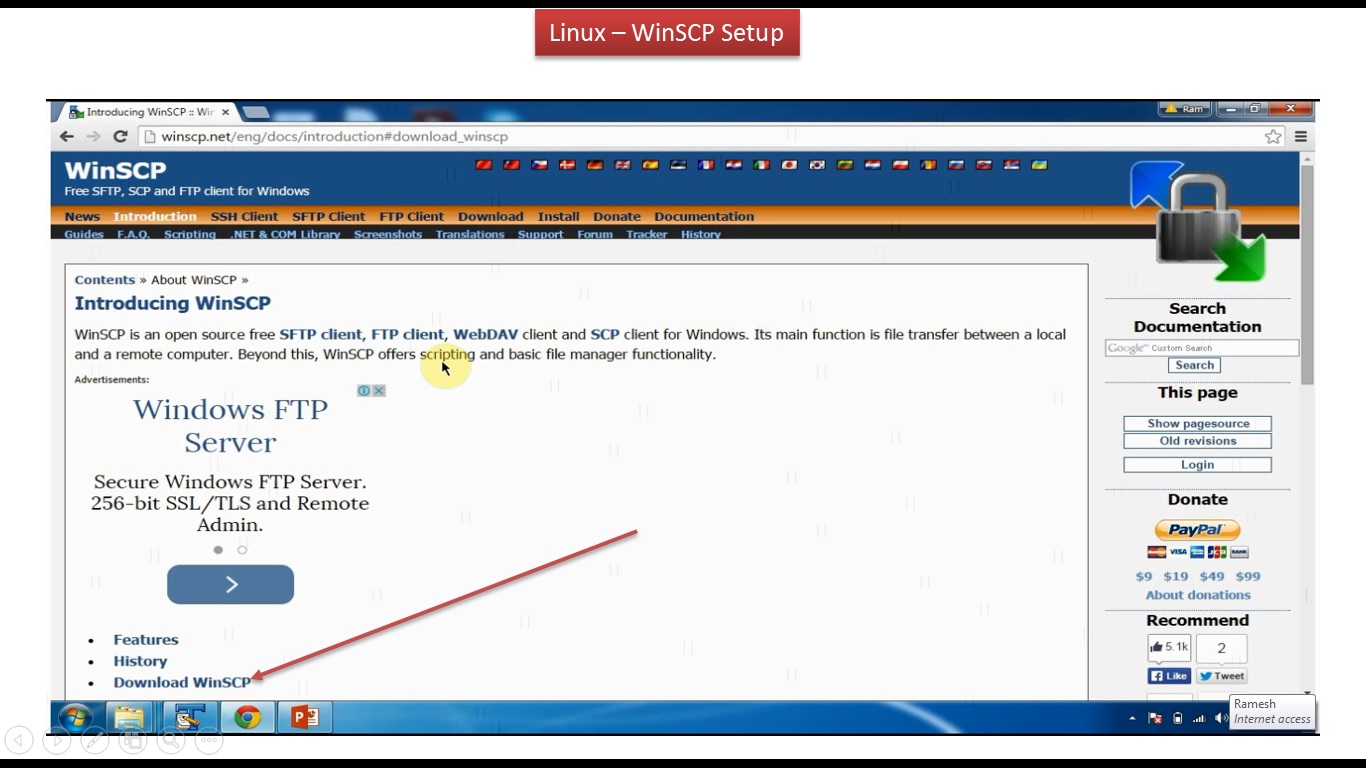Choose the $99 donation link

coord(1248,576)
